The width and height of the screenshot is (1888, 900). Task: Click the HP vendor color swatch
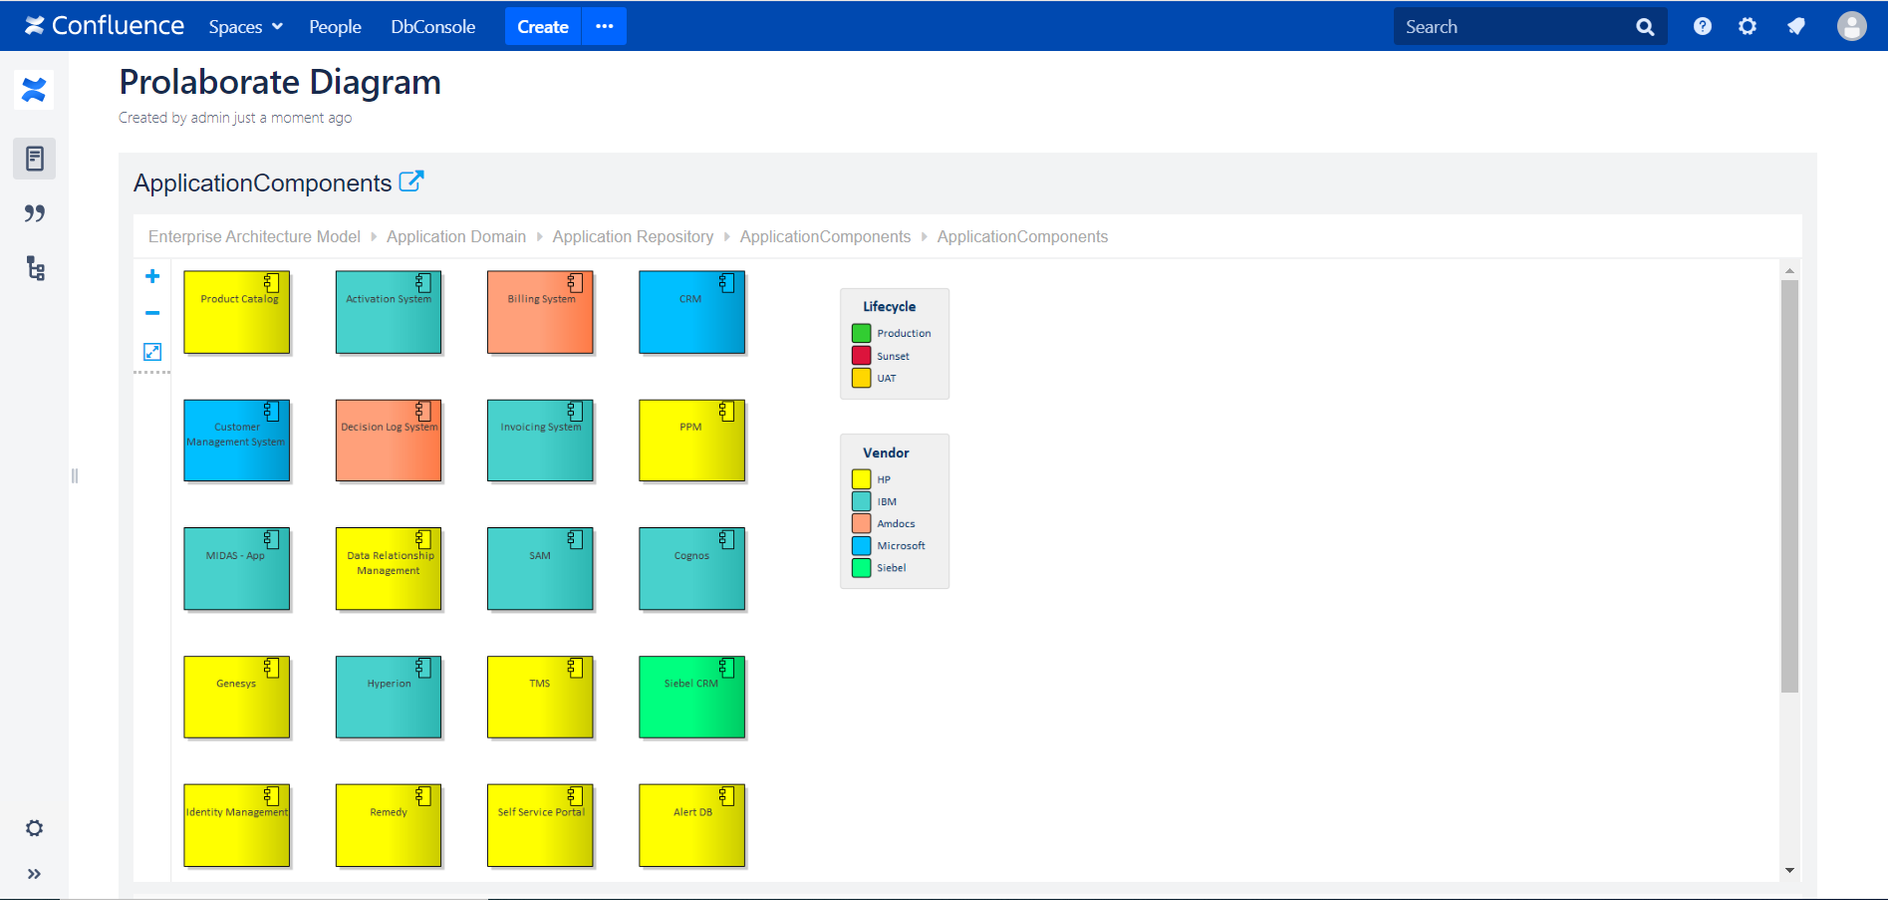861,479
